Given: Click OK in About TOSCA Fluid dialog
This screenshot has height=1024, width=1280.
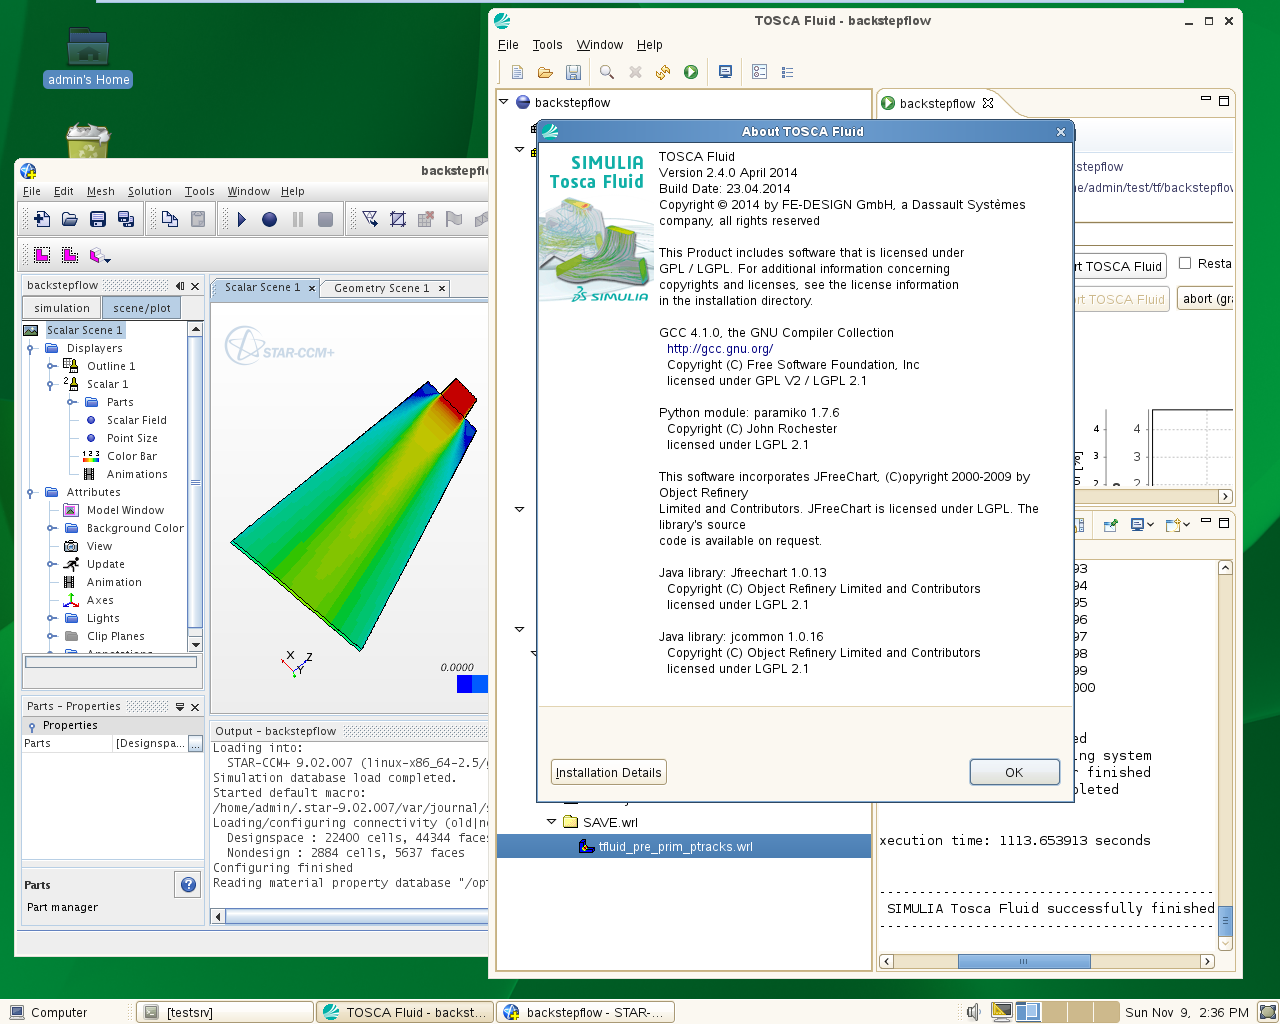Looking at the screenshot, I should pyautogui.click(x=1014, y=772).
